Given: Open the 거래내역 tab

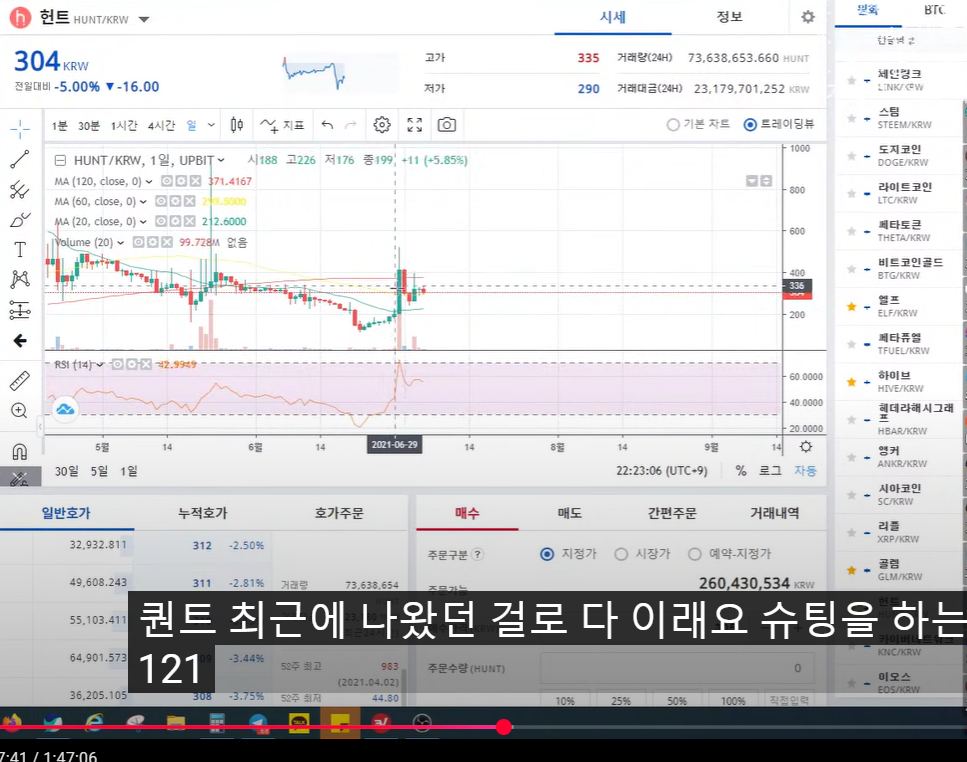Looking at the screenshot, I should tap(775, 513).
